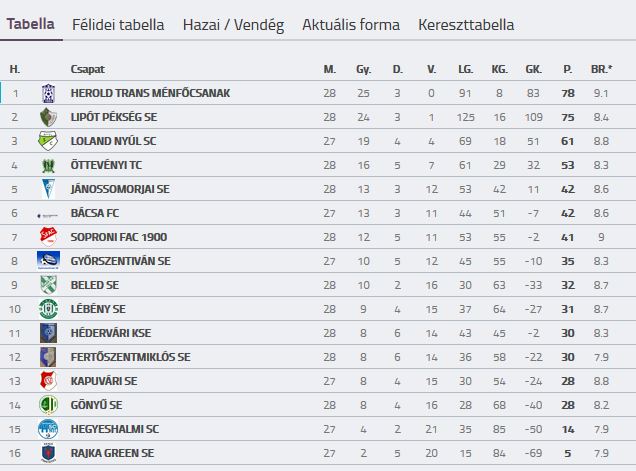Image resolution: width=636 pixels, height=471 pixels.
Task: Click Győrszentiván SE team logo
Action: tap(48, 261)
